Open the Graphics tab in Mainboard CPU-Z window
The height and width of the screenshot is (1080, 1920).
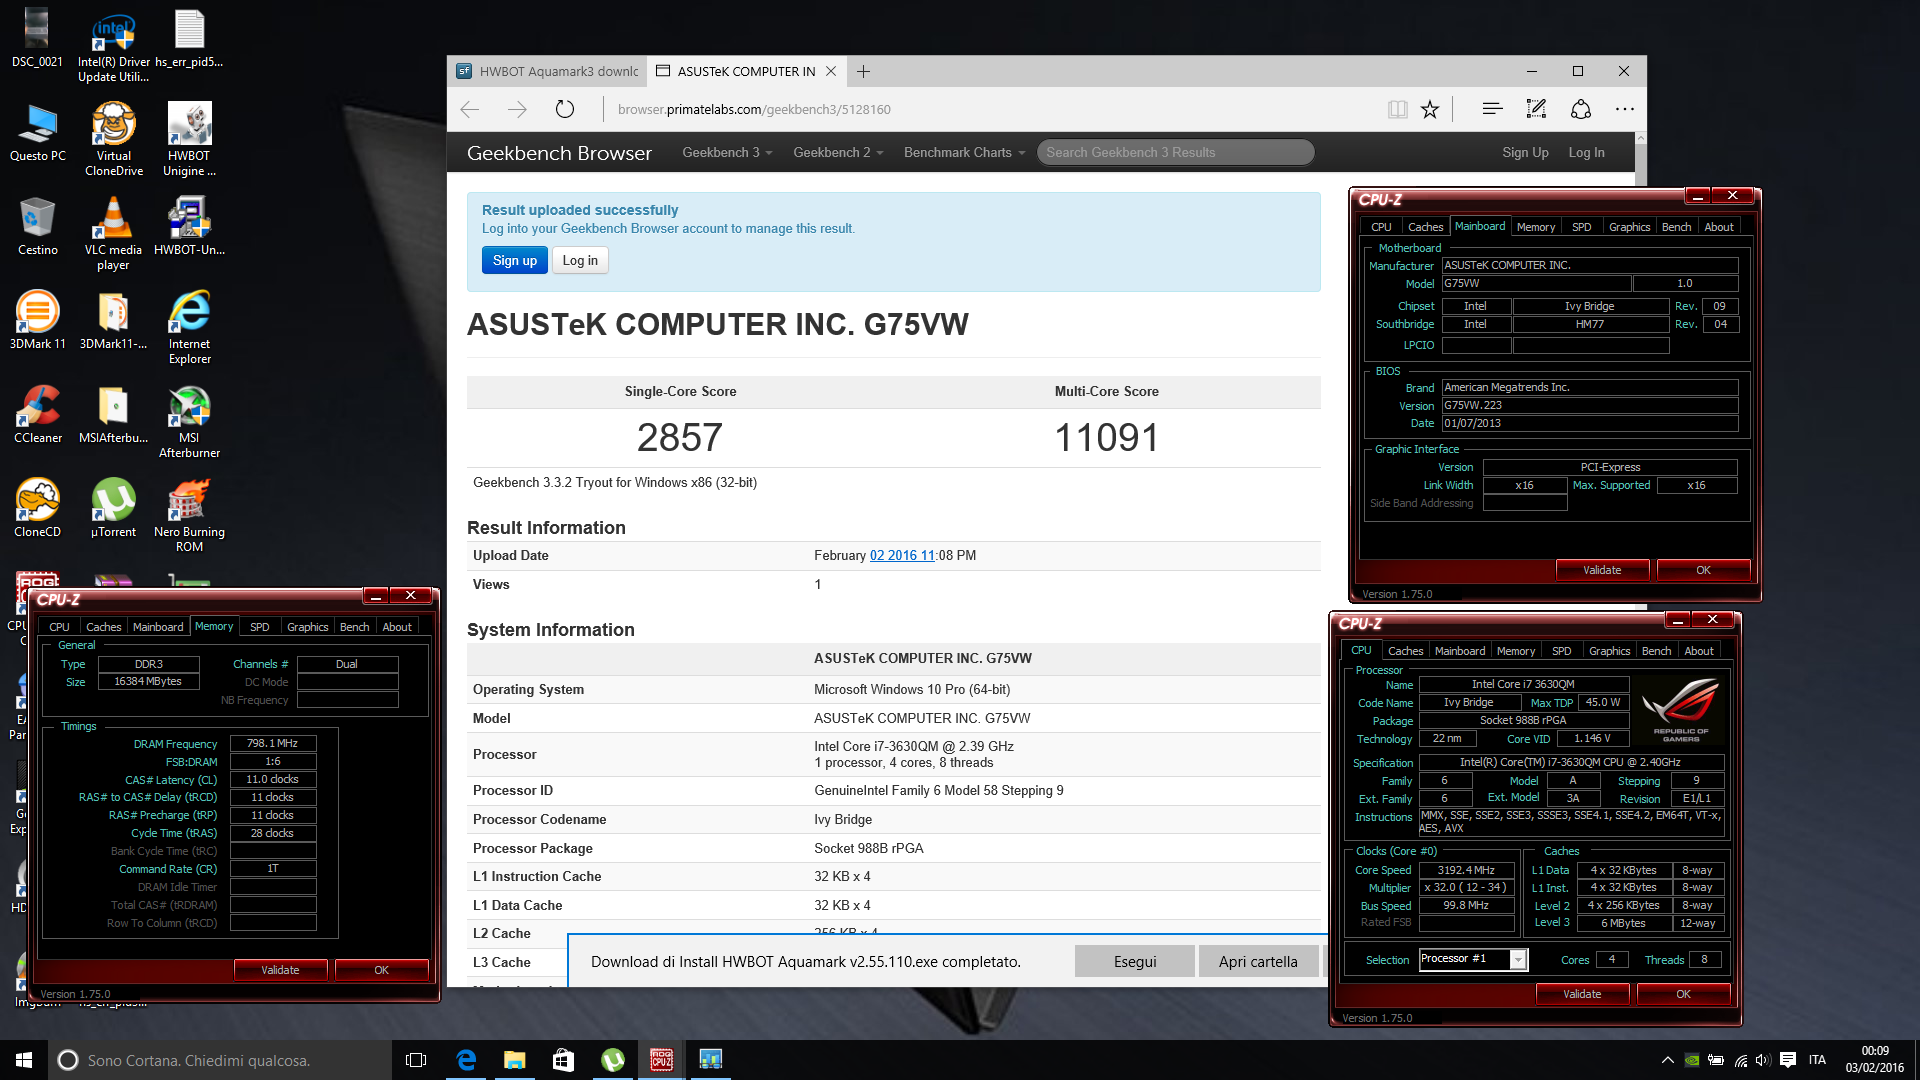pos(1629,227)
